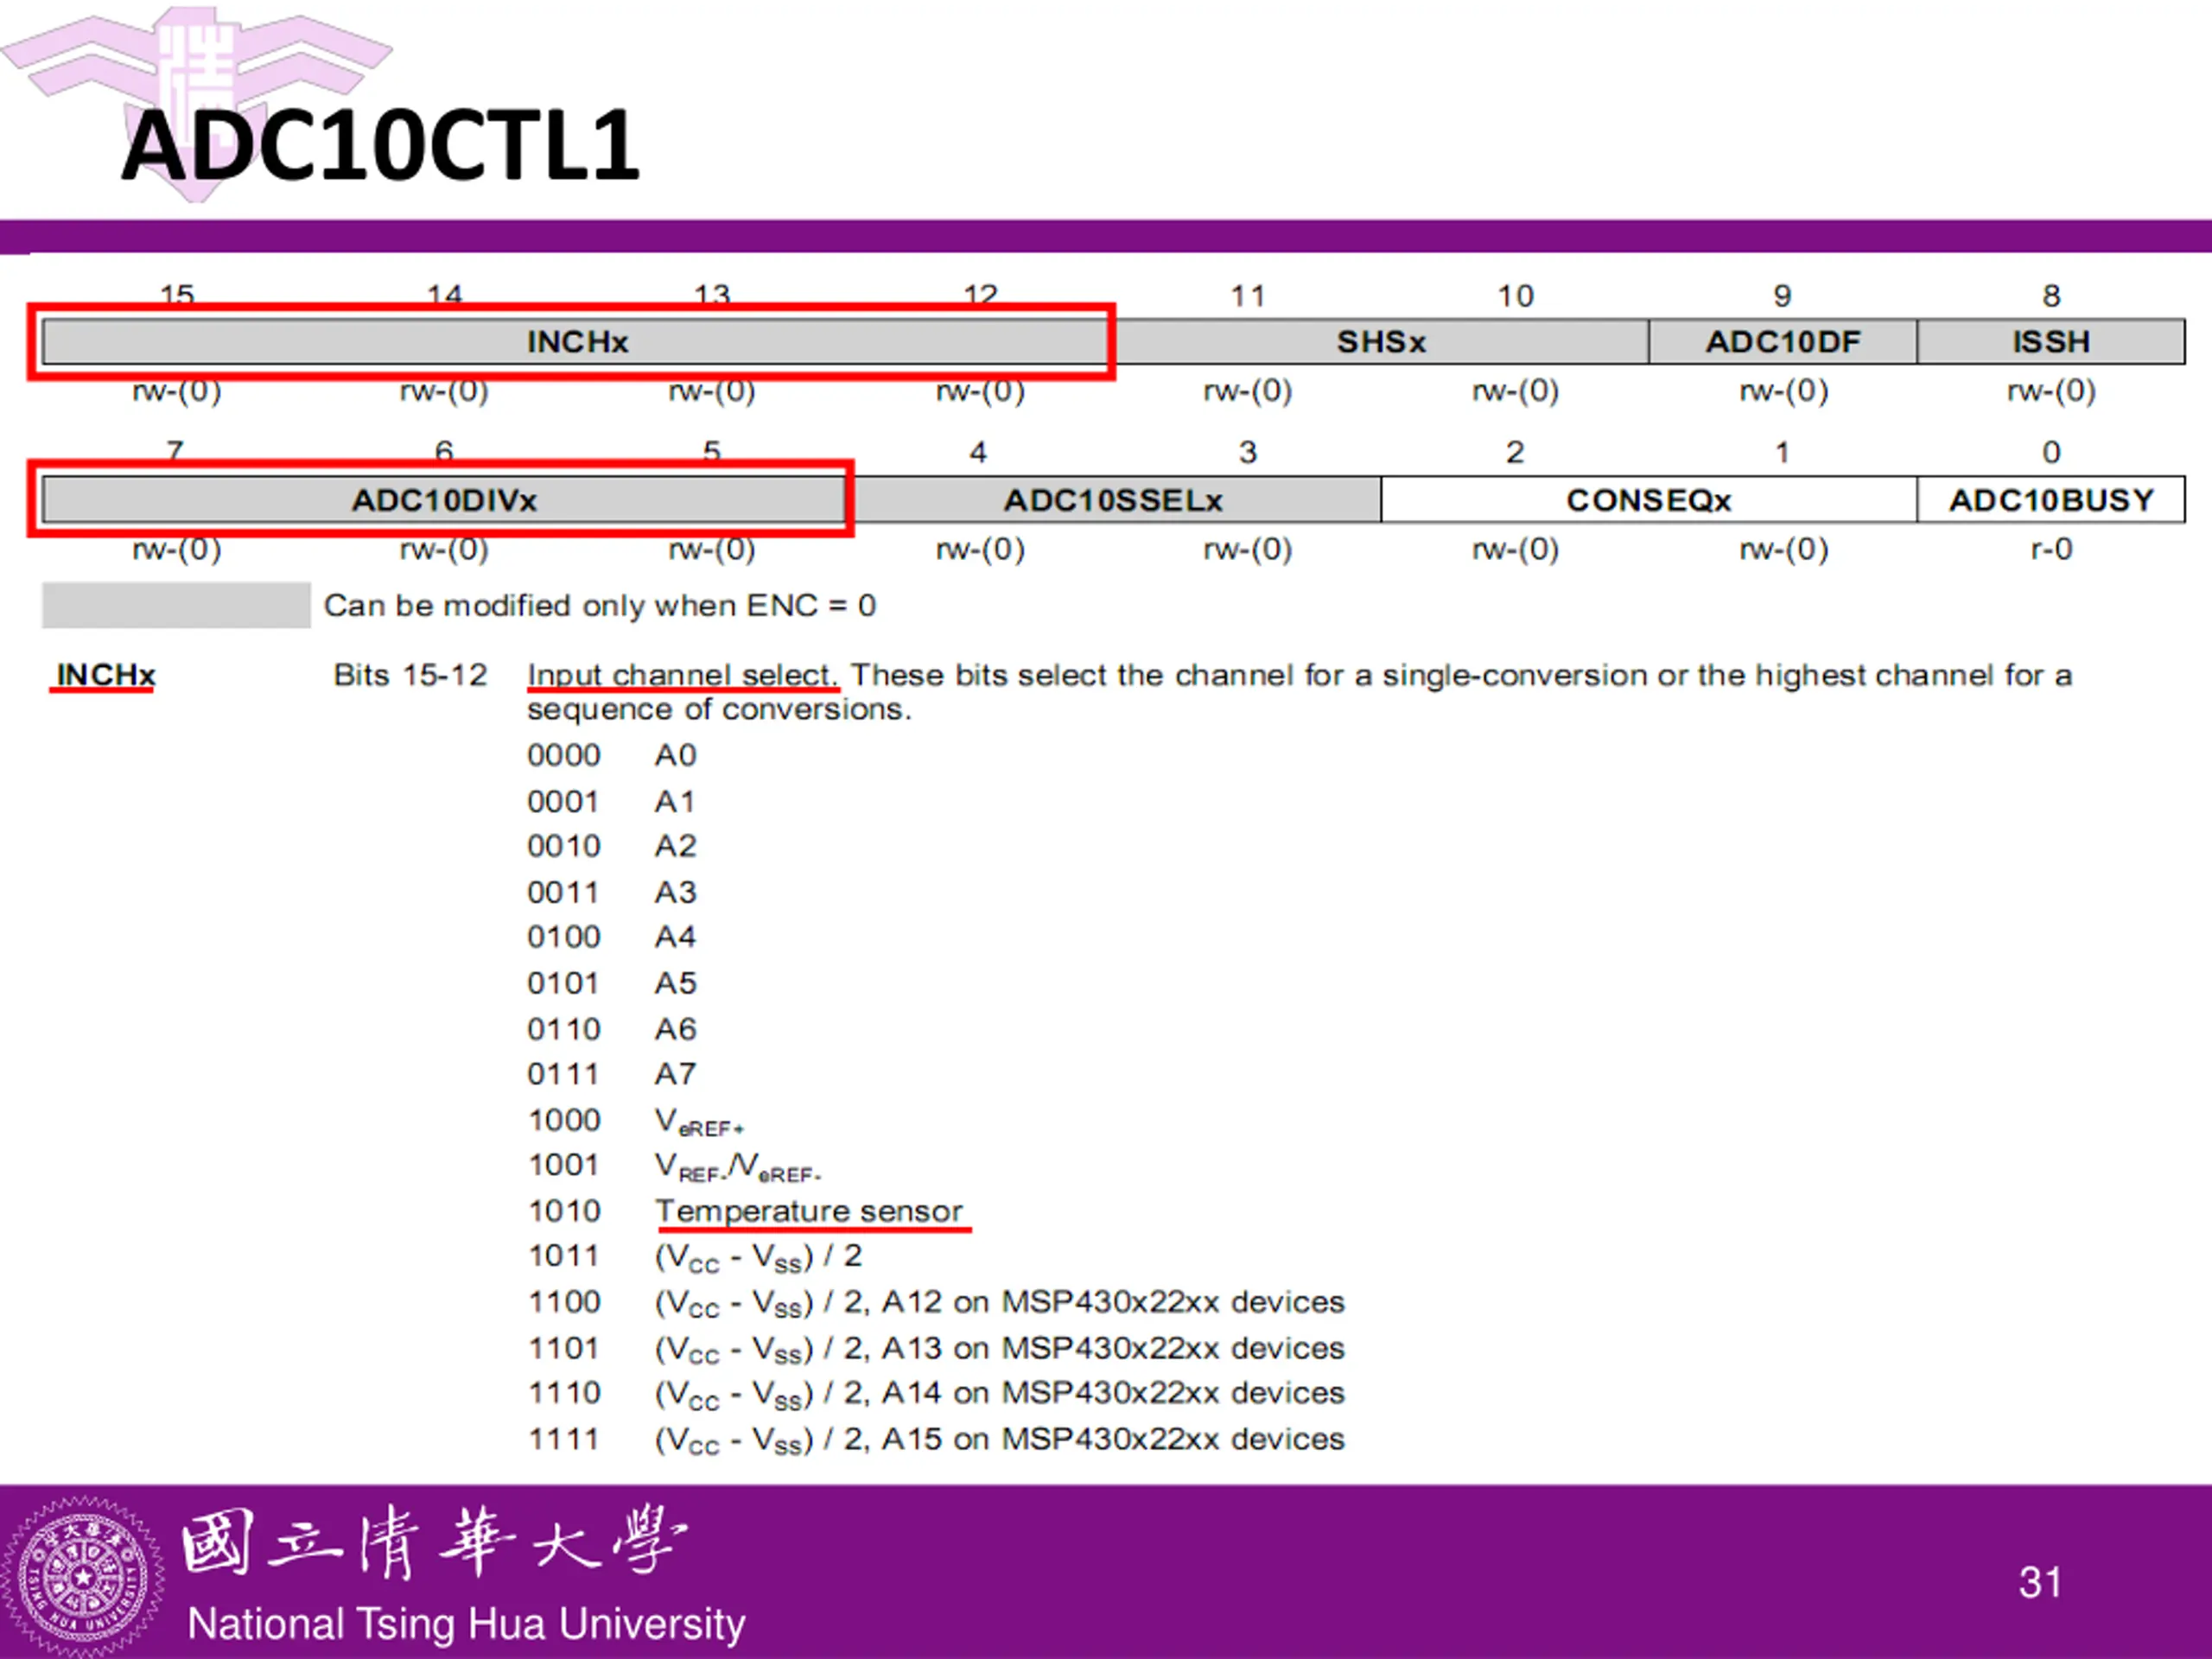Click the underlined 'Temperature sensor' entry
Image resolution: width=2212 pixels, height=1659 pixels.
pos(809,1212)
